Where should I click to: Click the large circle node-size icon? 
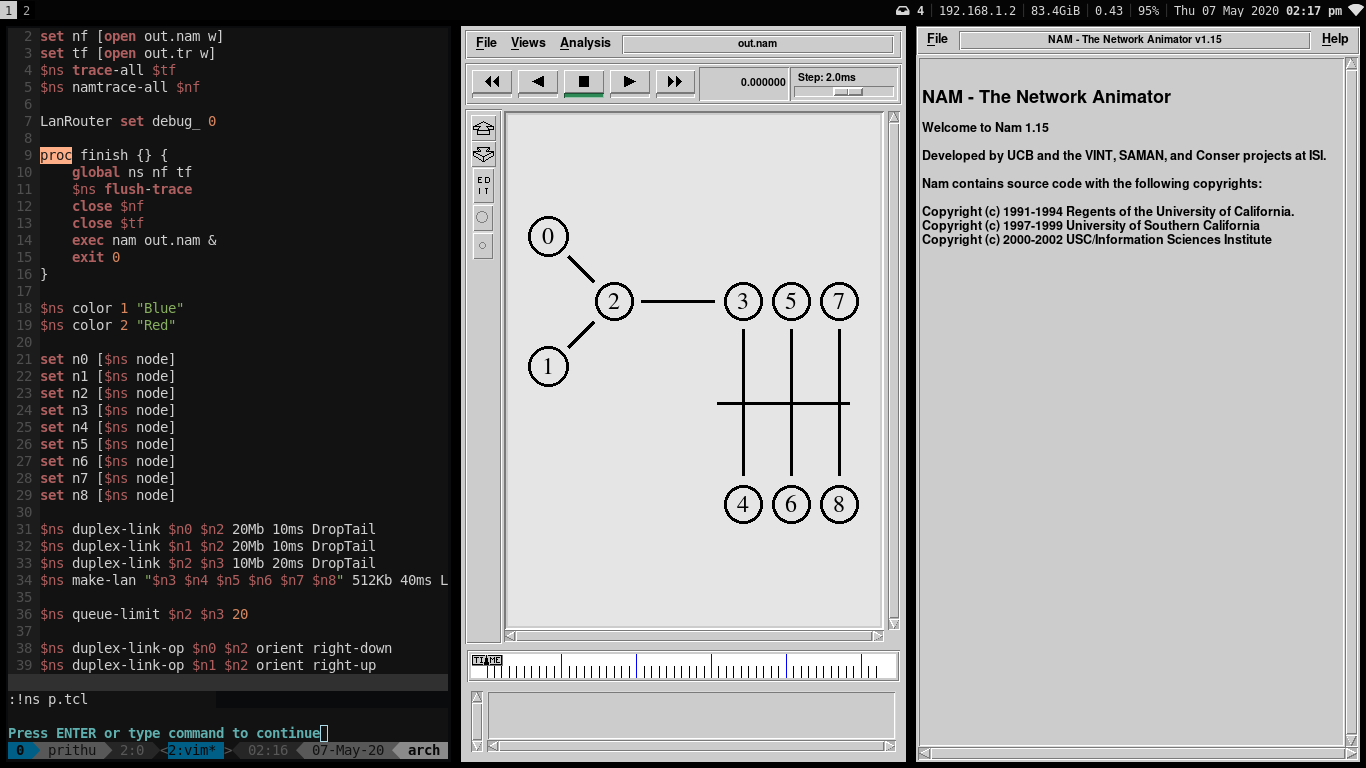[483, 217]
